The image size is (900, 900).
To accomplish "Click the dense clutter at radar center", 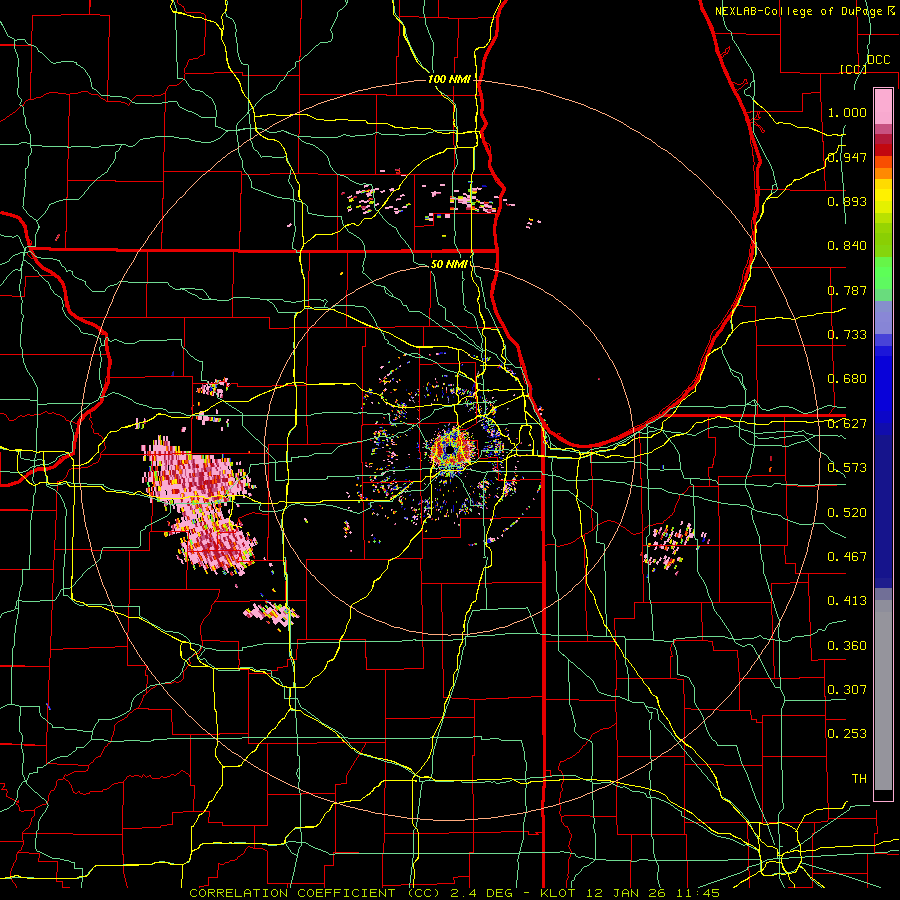I will pos(453,449).
